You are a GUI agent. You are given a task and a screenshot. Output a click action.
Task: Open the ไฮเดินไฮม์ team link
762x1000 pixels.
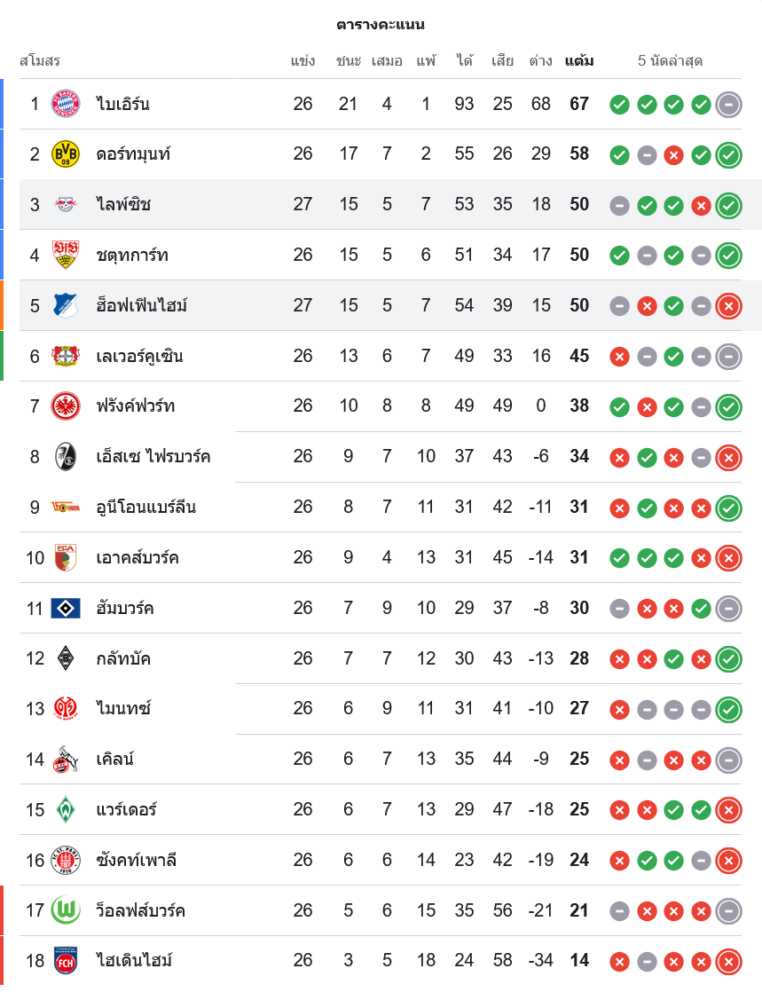click(x=135, y=961)
